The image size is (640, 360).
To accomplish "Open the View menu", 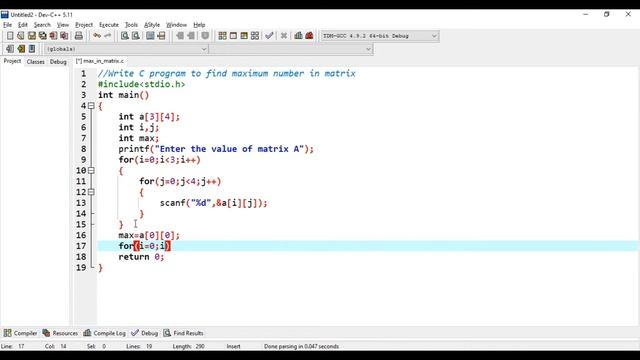I will coord(62,25).
